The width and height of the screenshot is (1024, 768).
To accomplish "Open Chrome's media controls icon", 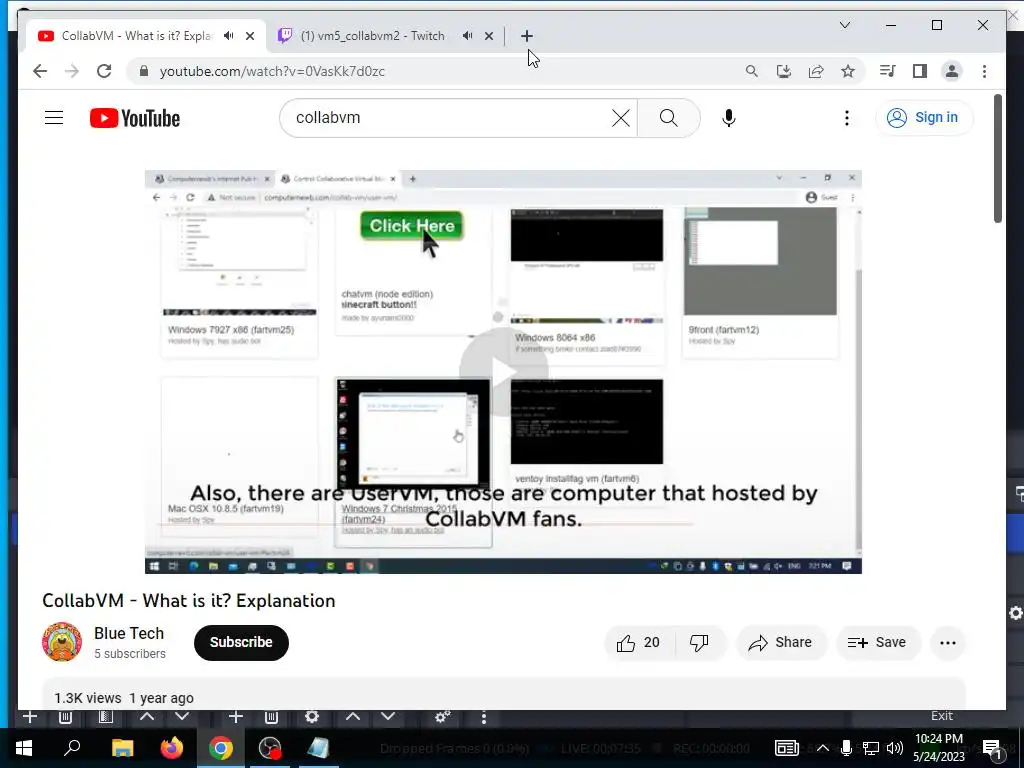I will click(888, 71).
